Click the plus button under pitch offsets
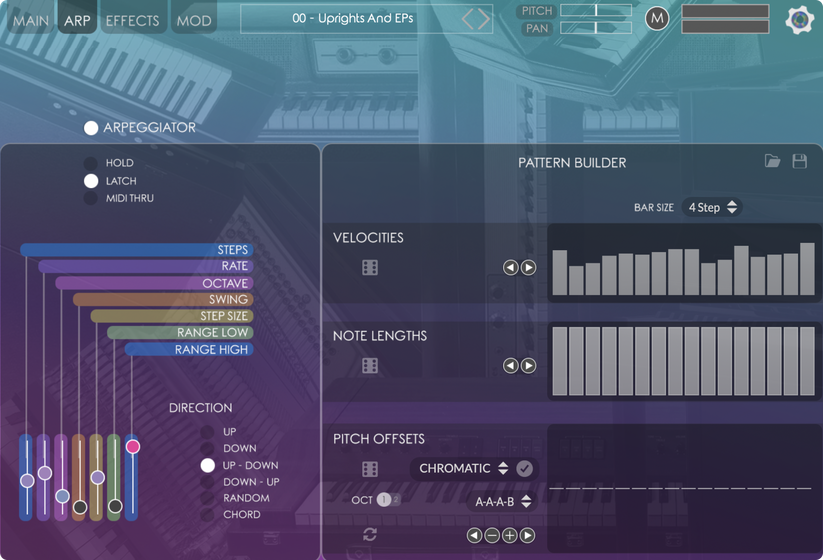The width and height of the screenshot is (823, 560). coord(510,536)
